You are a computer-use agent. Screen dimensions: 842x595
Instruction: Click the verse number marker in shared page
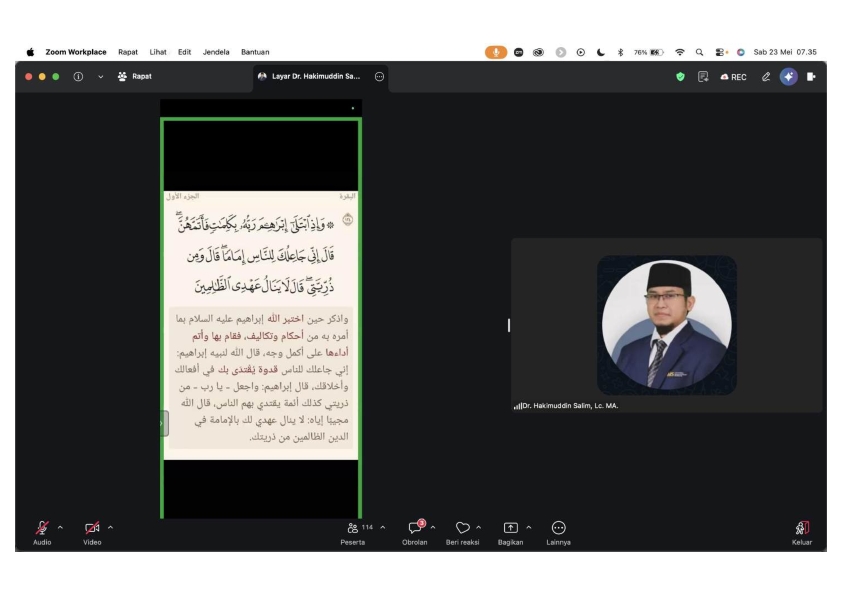[x=347, y=219]
